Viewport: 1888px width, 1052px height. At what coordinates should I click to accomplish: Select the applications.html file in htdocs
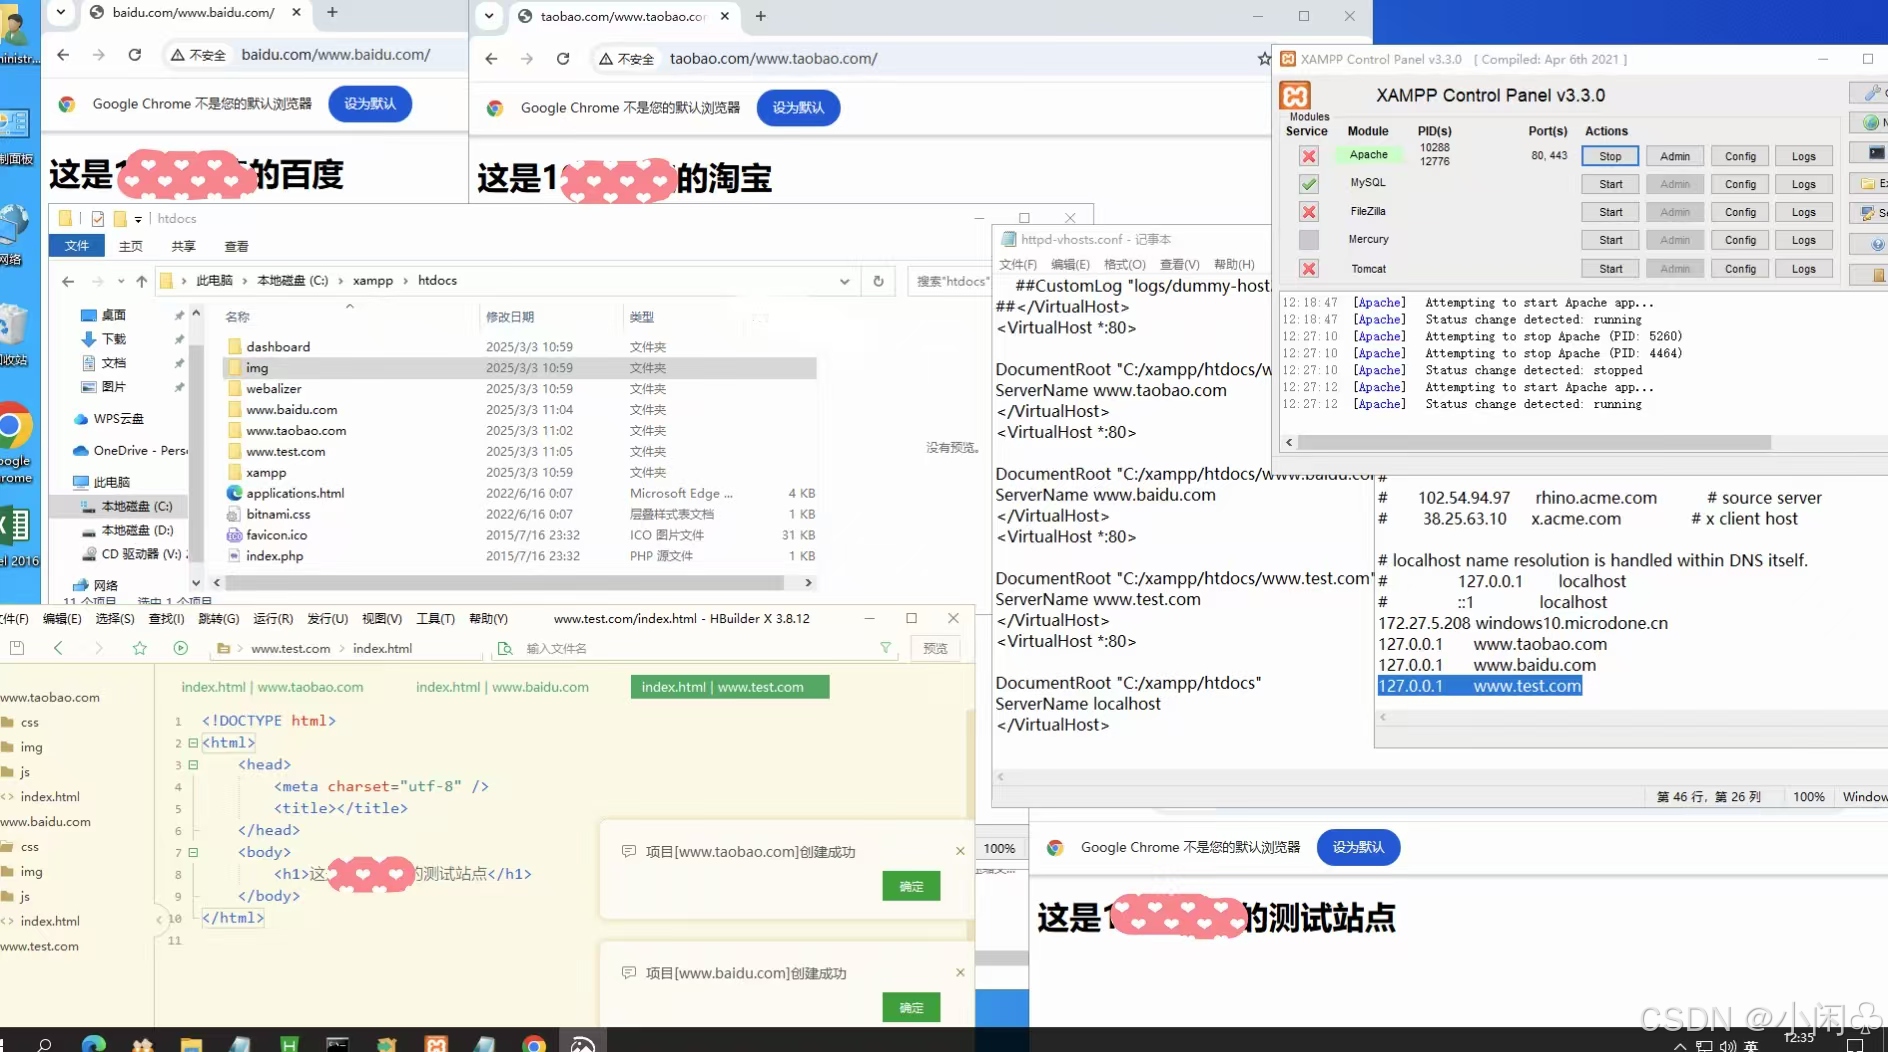295,493
